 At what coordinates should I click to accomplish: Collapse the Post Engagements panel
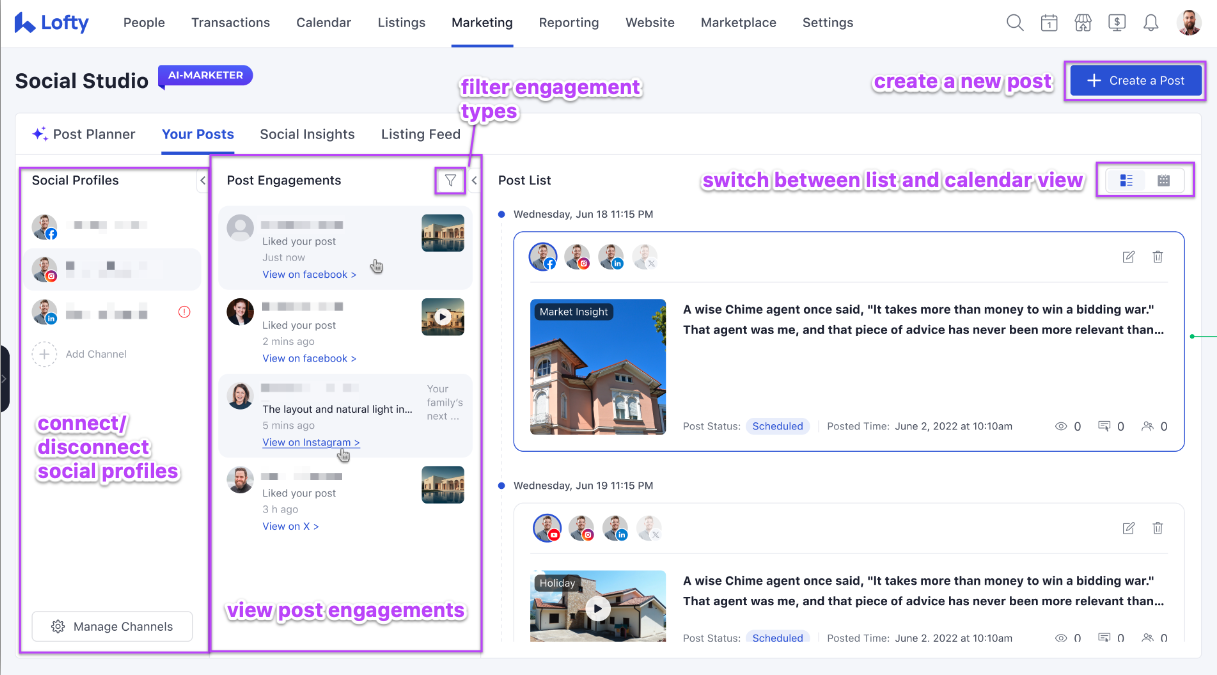pos(475,180)
